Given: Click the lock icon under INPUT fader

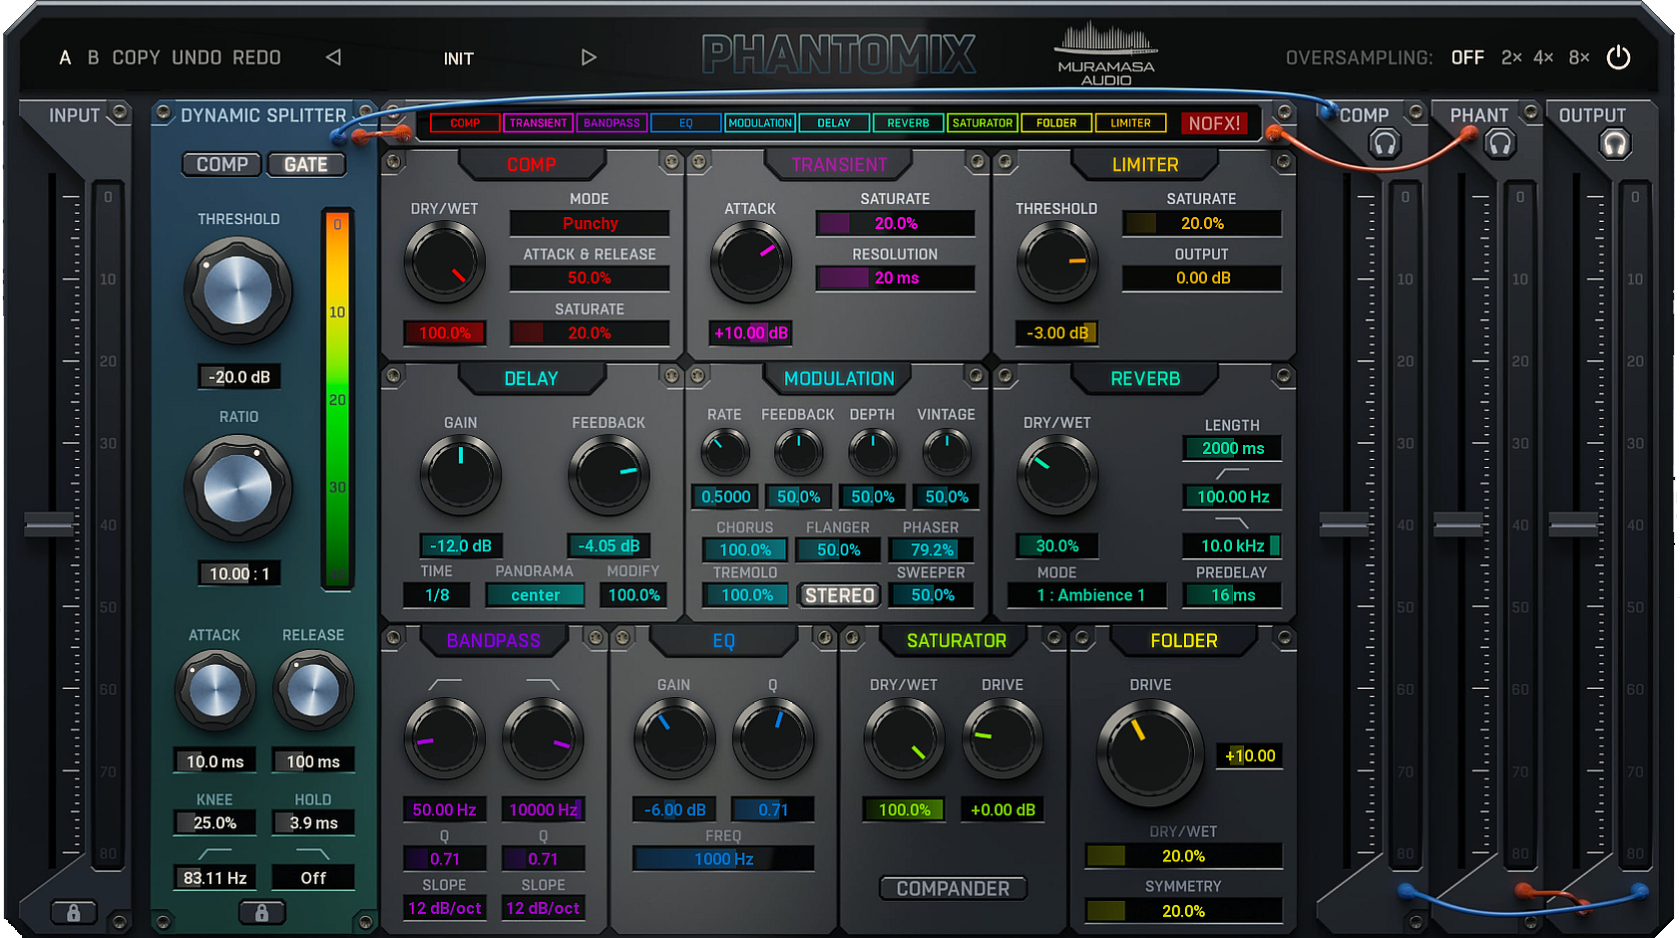Looking at the screenshot, I should (x=74, y=912).
